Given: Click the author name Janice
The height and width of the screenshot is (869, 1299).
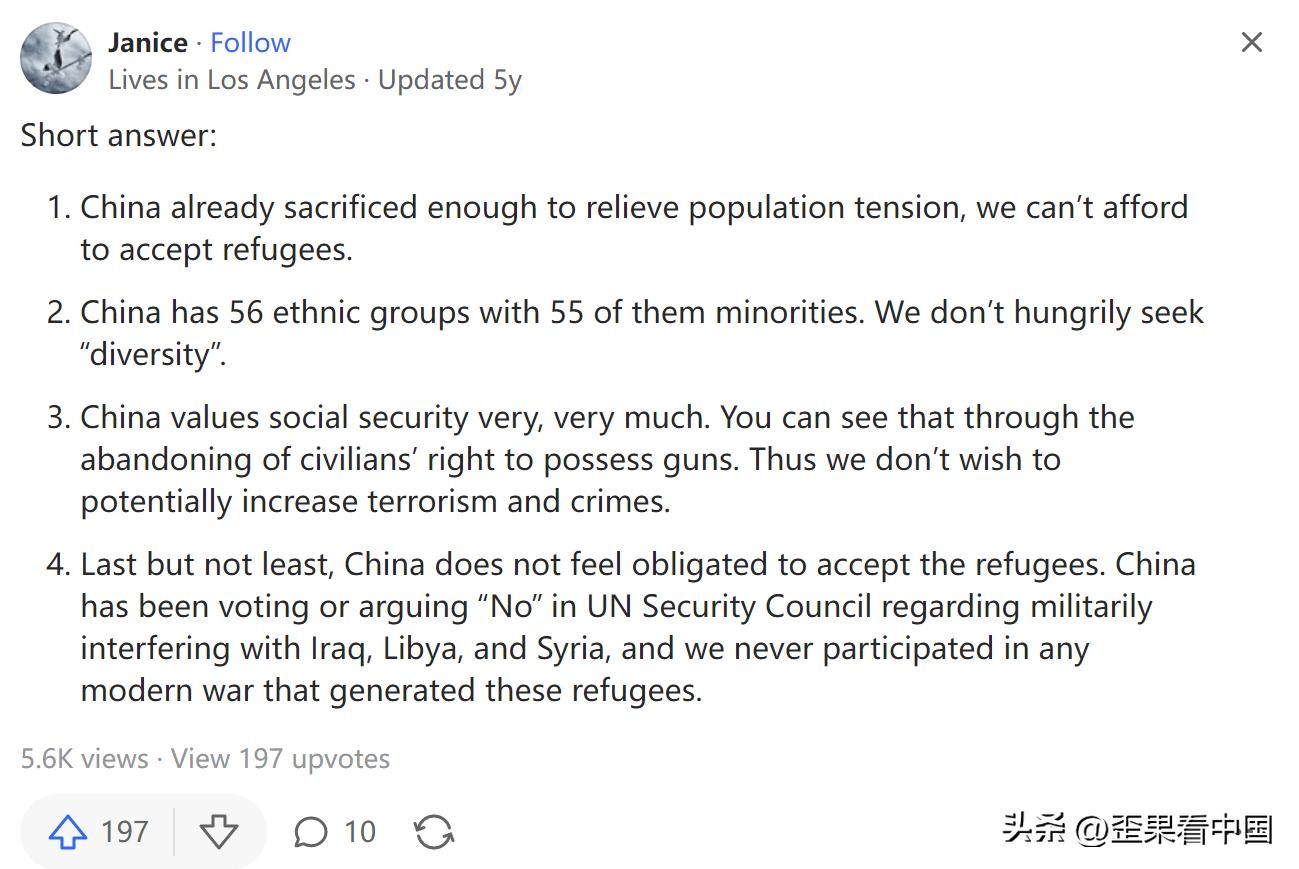Looking at the screenshot, I should pyautogui.click(x=148, y=42).
